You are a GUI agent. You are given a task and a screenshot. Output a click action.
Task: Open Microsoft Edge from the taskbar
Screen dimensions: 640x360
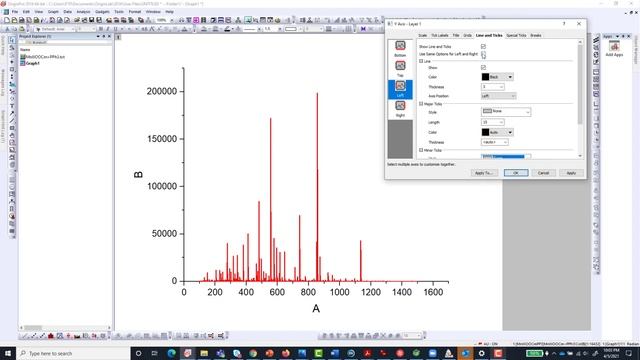[x=171, y=353]
